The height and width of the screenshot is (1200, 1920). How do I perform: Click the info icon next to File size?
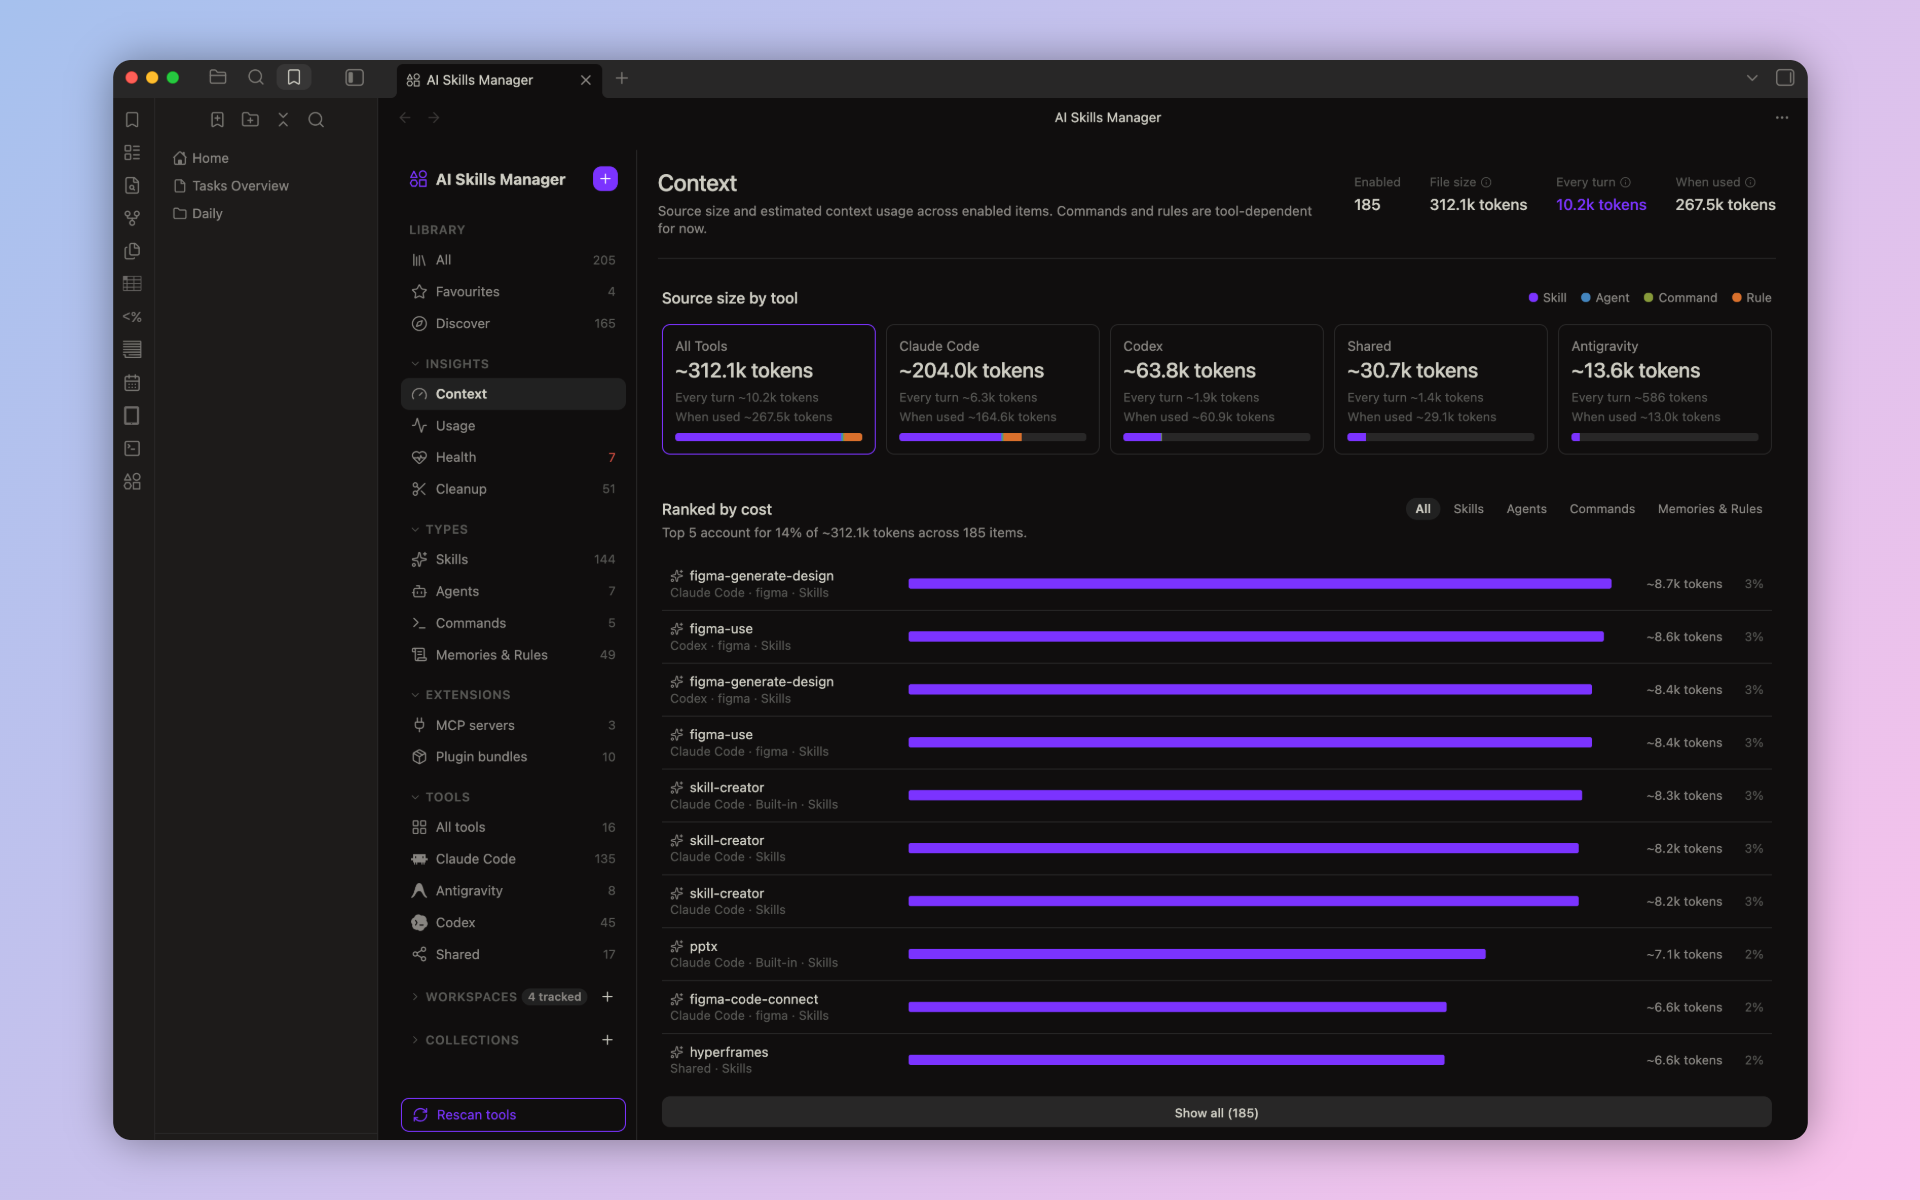(x=1486, y=182)
